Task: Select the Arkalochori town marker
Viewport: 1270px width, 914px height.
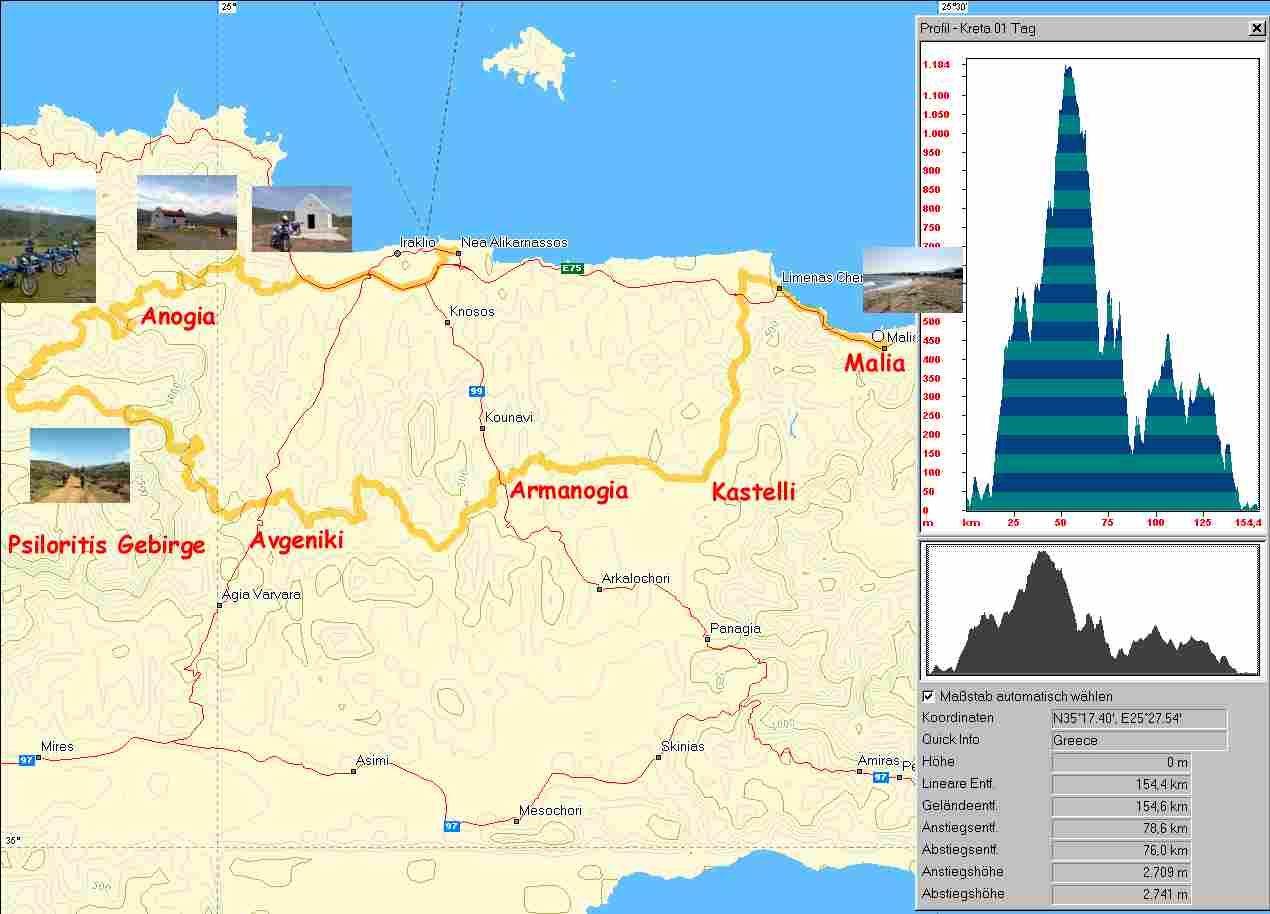Action: [599, 589]
